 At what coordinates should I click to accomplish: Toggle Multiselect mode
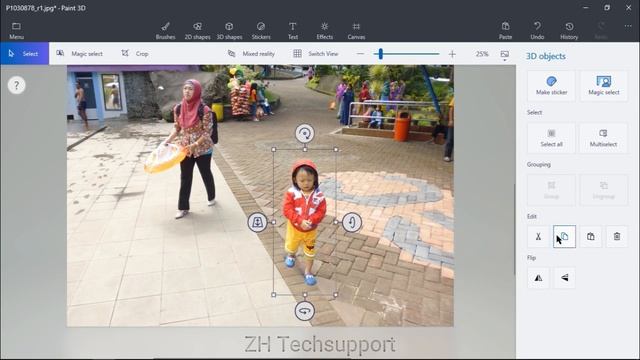(604, 138)
